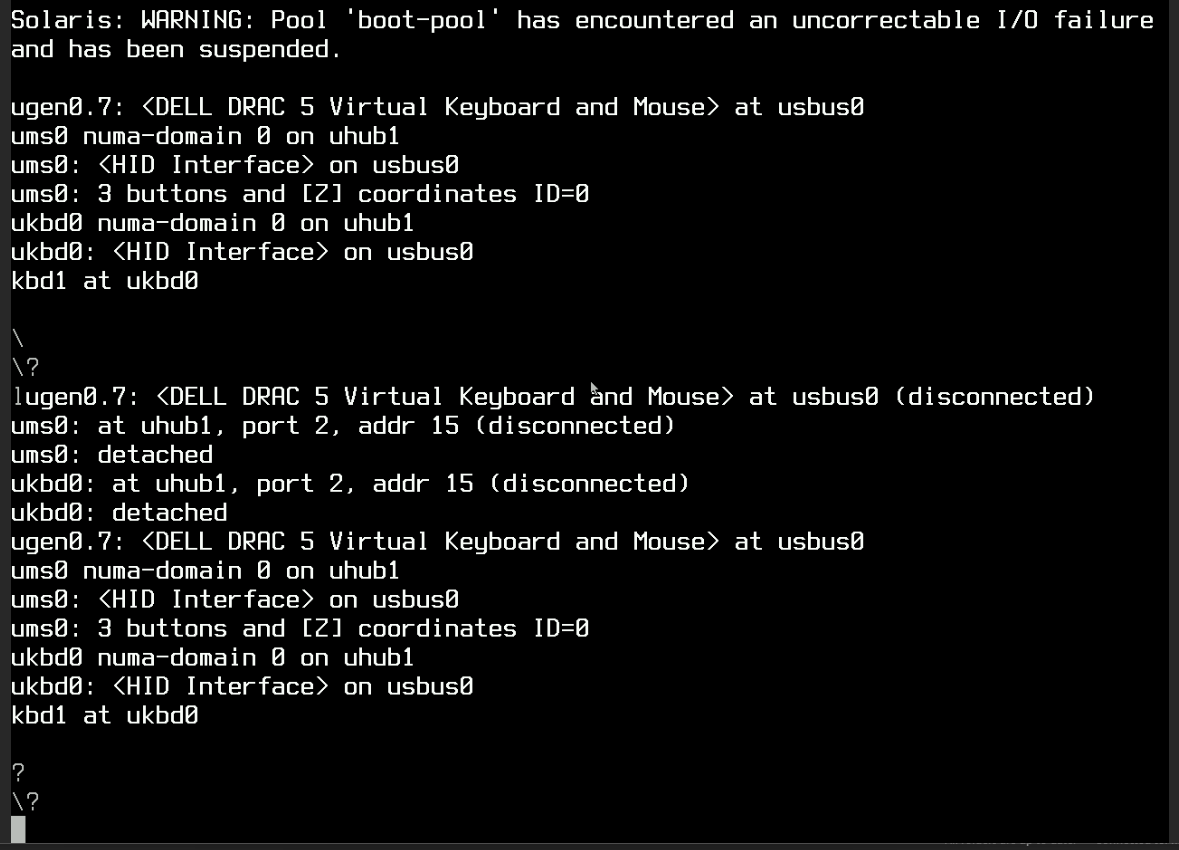Click the 'and has been suspended.' text

point(176,49)
